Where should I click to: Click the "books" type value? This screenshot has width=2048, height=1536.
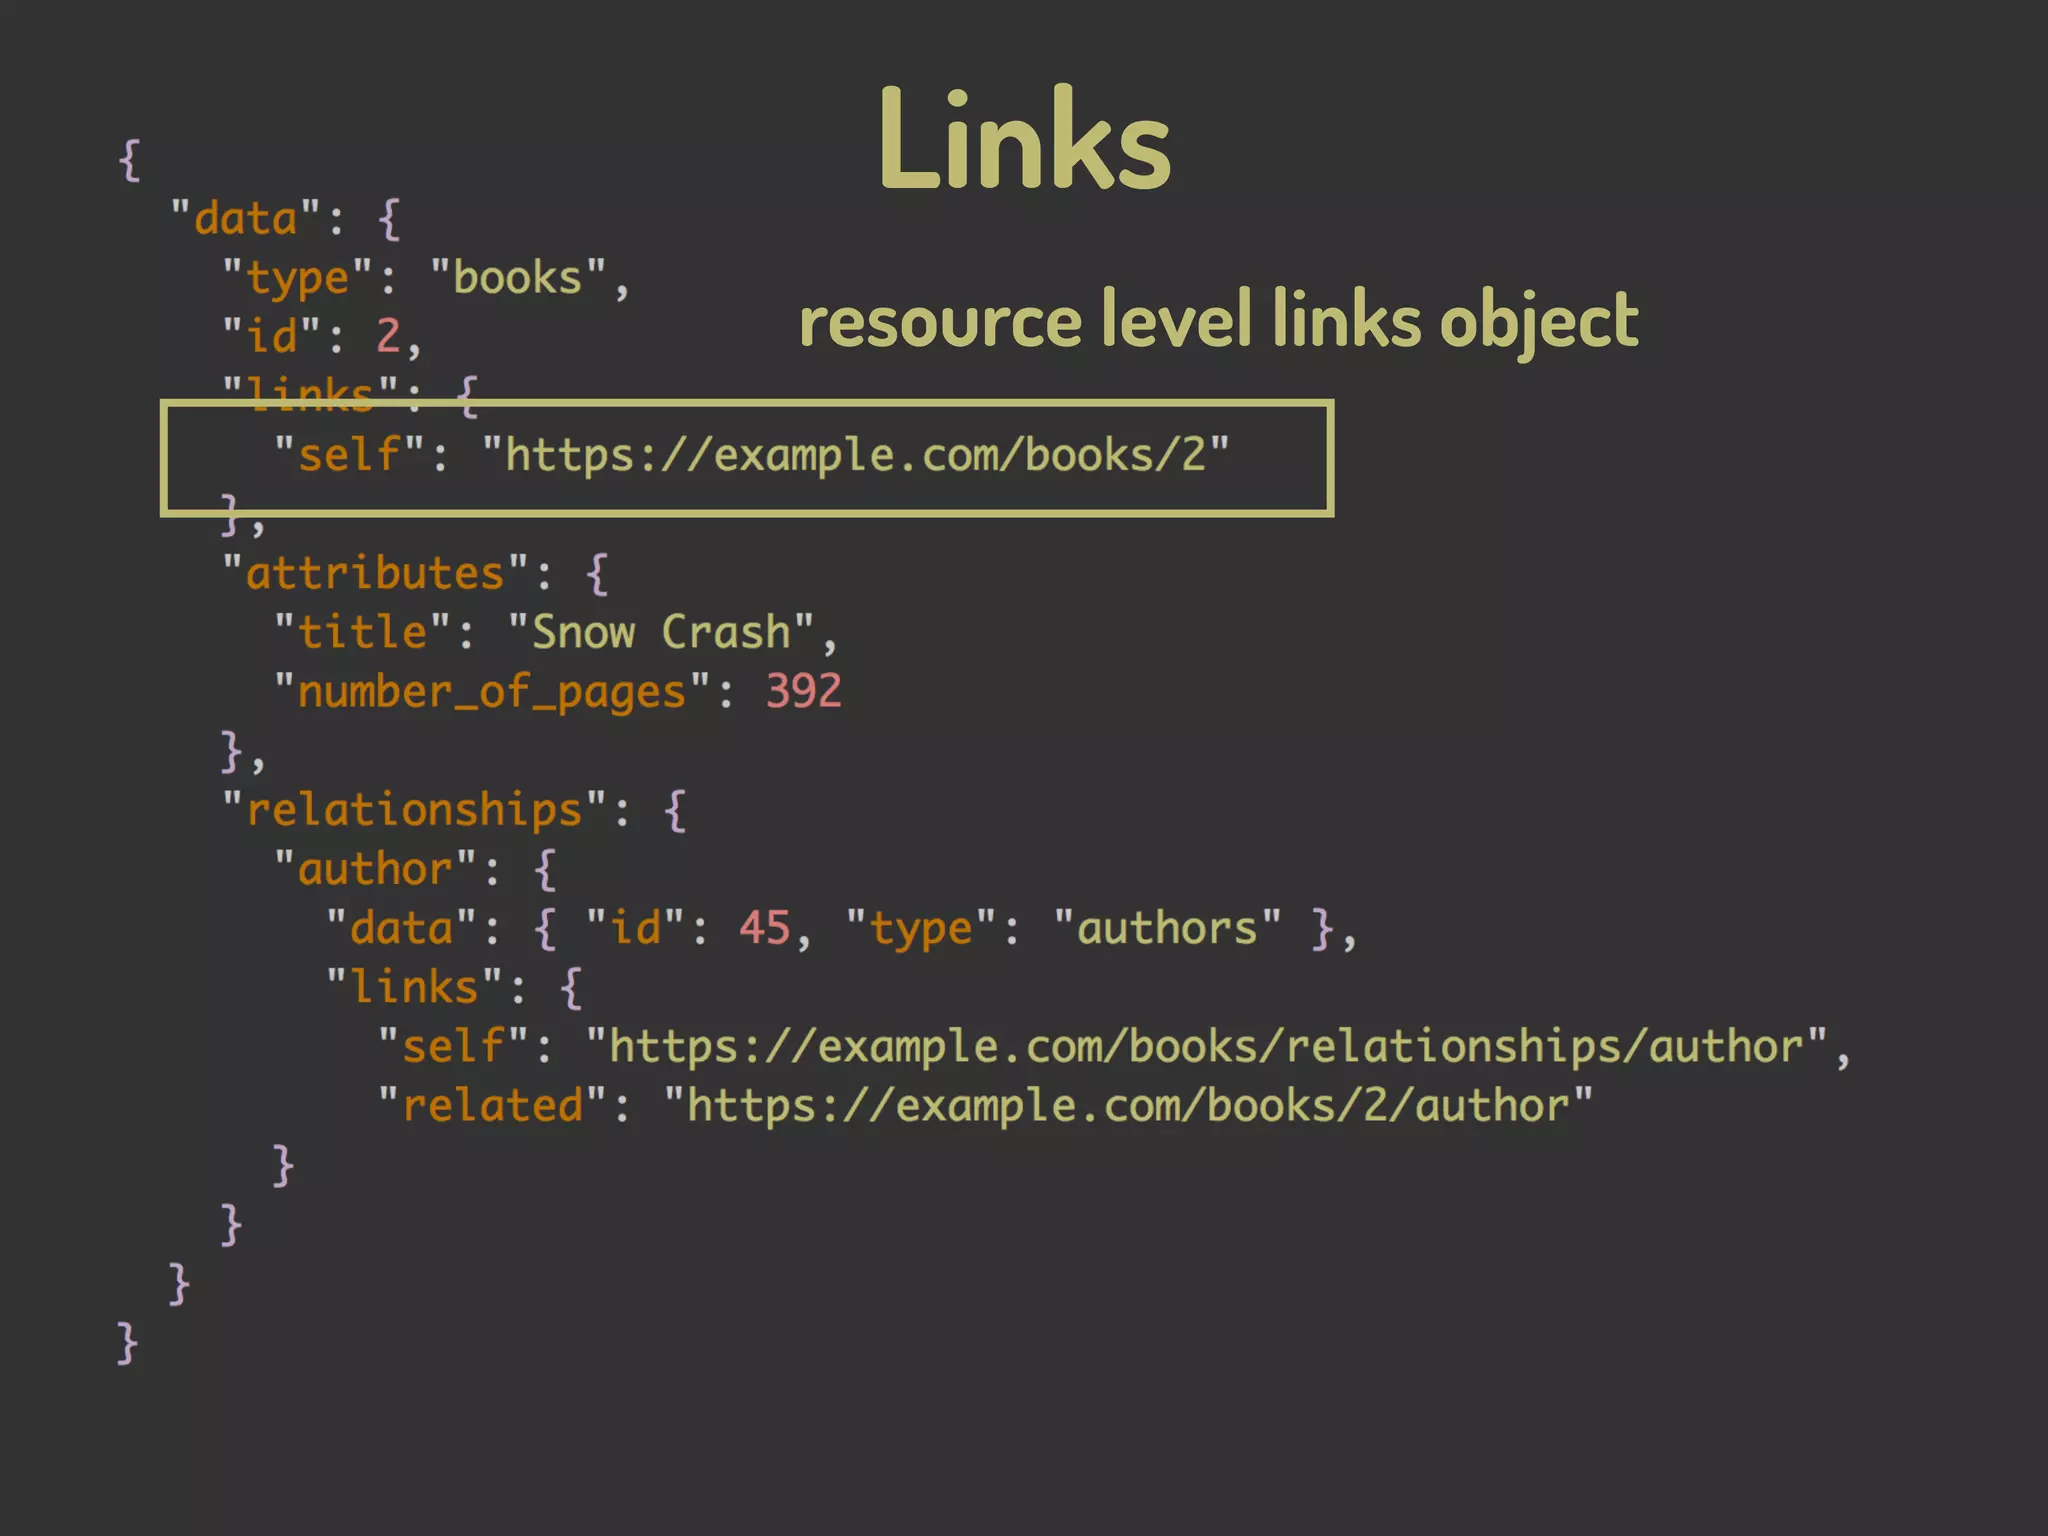pyautogui.click(x=518, y=278)
